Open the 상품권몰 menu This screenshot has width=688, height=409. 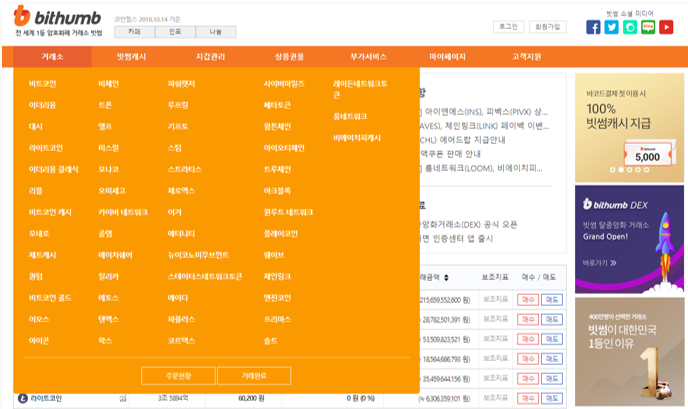click(289, 57)
